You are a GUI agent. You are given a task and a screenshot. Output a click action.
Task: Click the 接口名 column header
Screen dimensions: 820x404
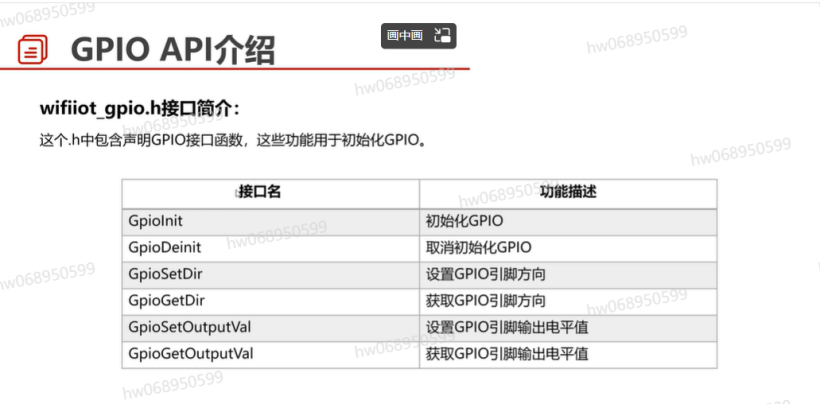pyautogui.click(x=259, y=192)
